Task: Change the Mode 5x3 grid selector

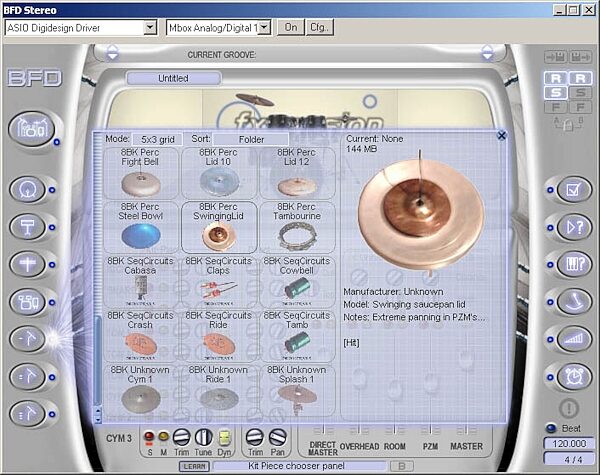Action: click(157, 139)
